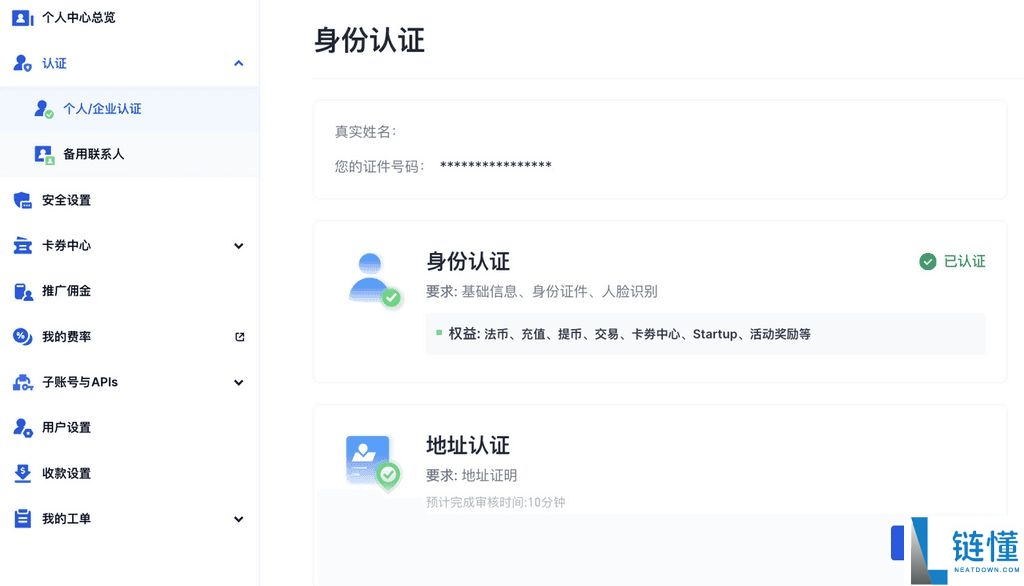Click the external-link icon beside 我的费率

click(x=240, y=336)
